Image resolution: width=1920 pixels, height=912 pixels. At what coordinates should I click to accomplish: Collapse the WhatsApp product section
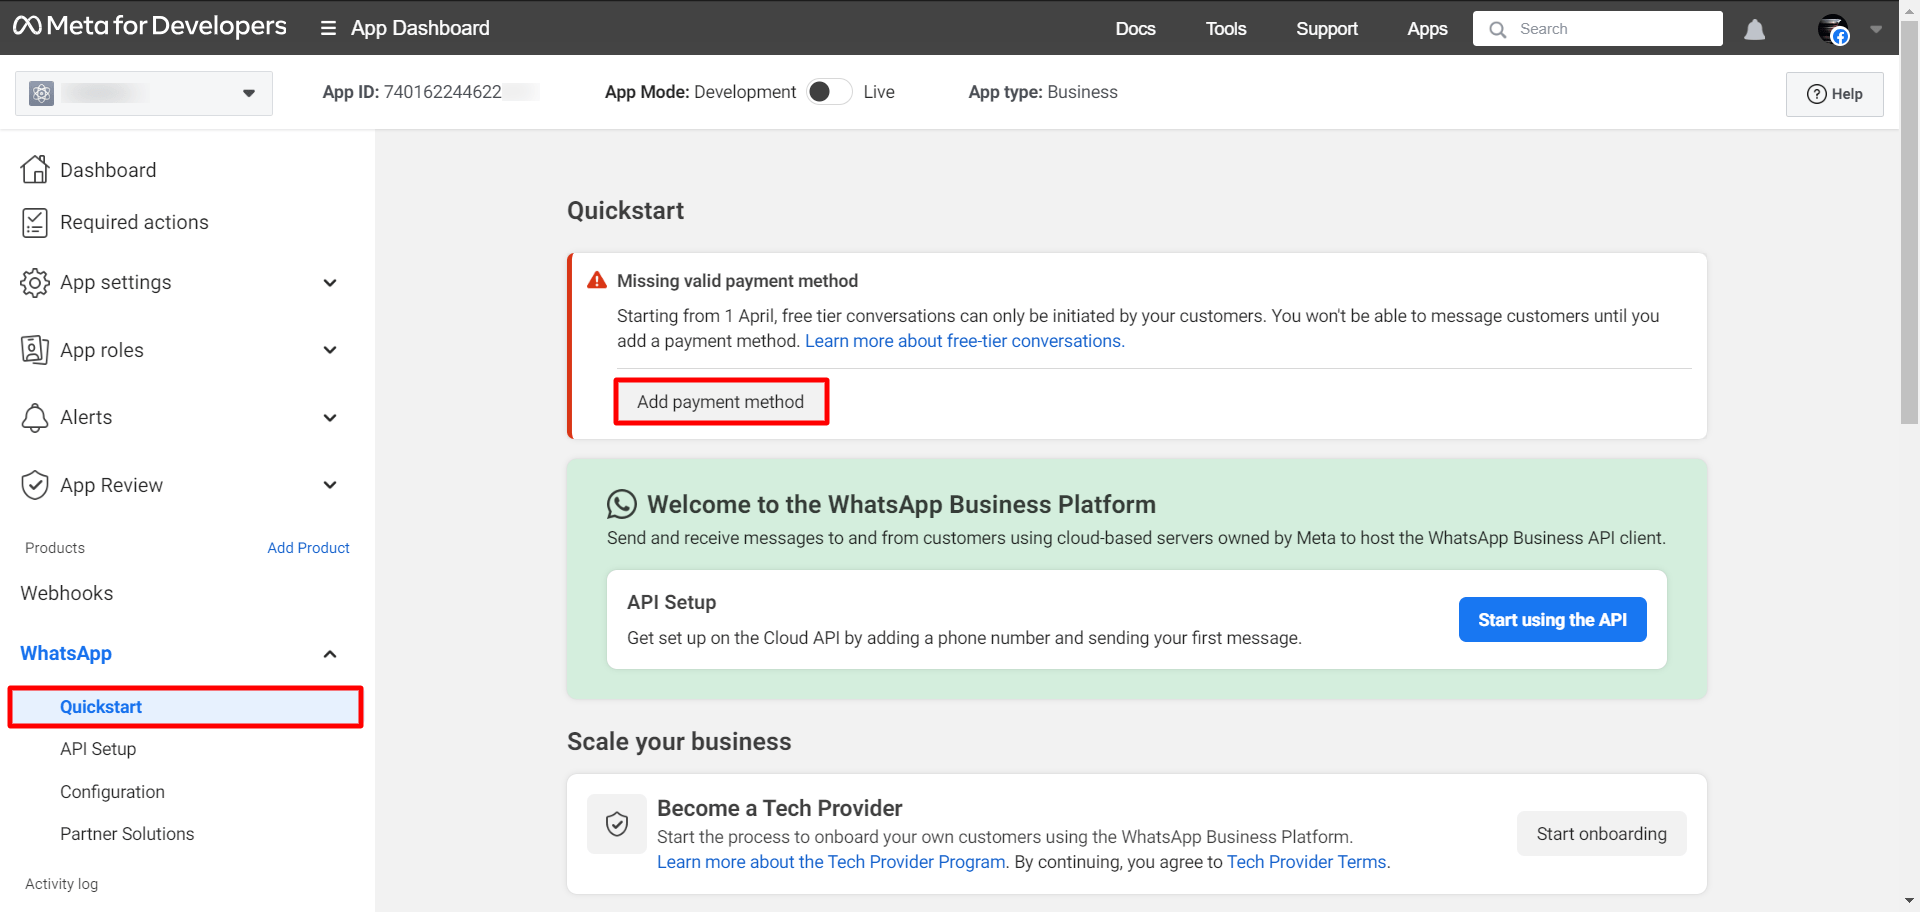pos(330,654)
